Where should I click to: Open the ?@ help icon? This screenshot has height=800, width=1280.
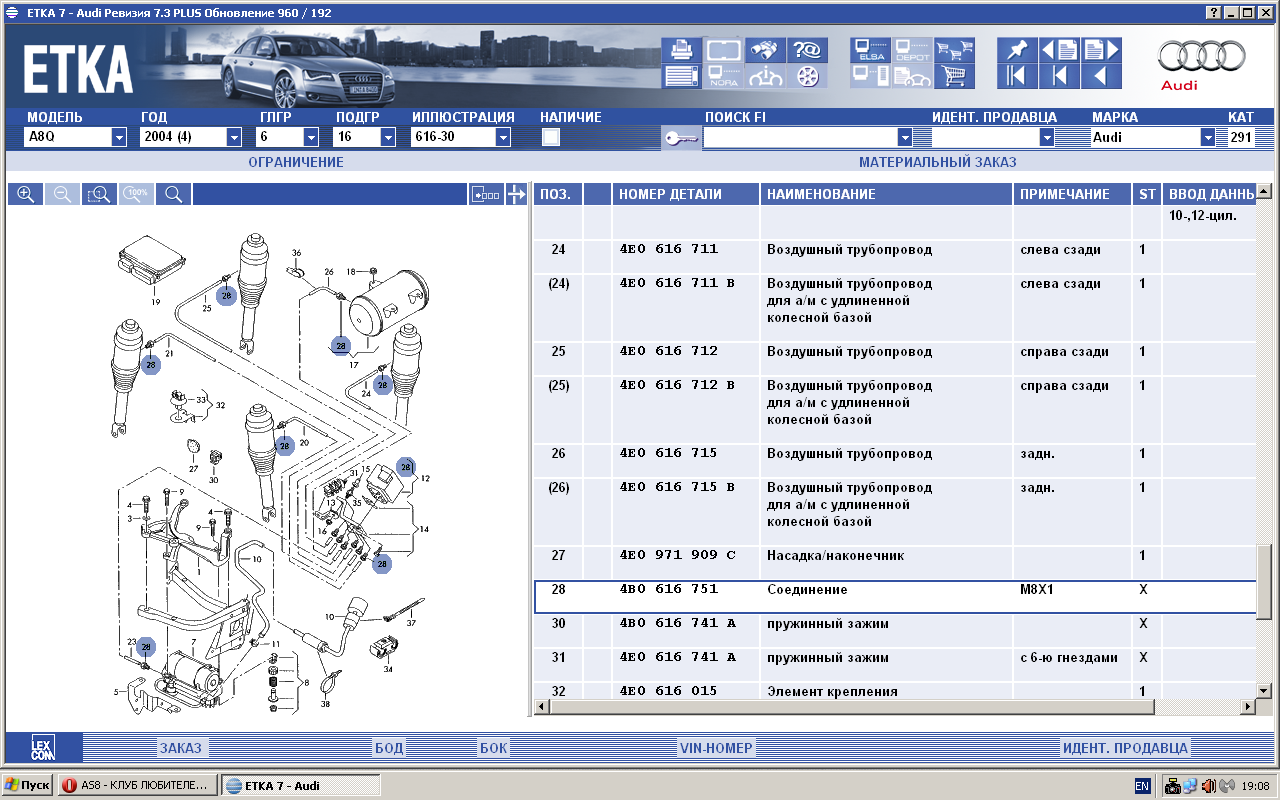click(x=806, y=50)
